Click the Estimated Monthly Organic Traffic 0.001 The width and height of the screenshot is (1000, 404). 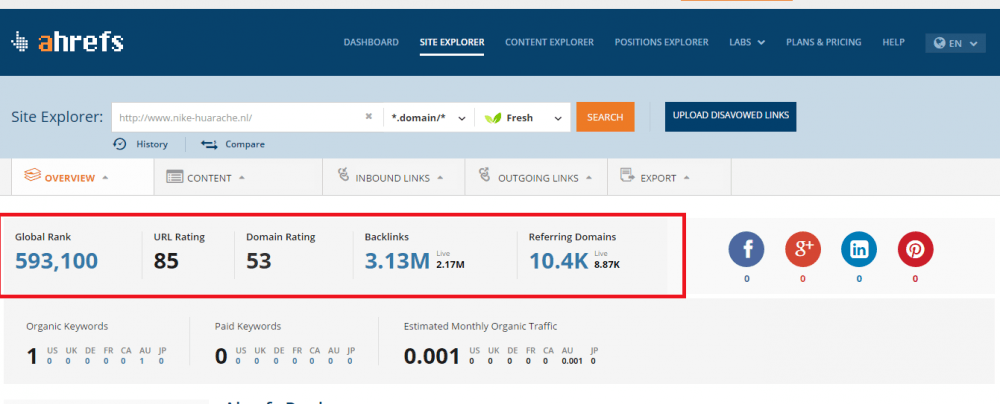point(432,356)
